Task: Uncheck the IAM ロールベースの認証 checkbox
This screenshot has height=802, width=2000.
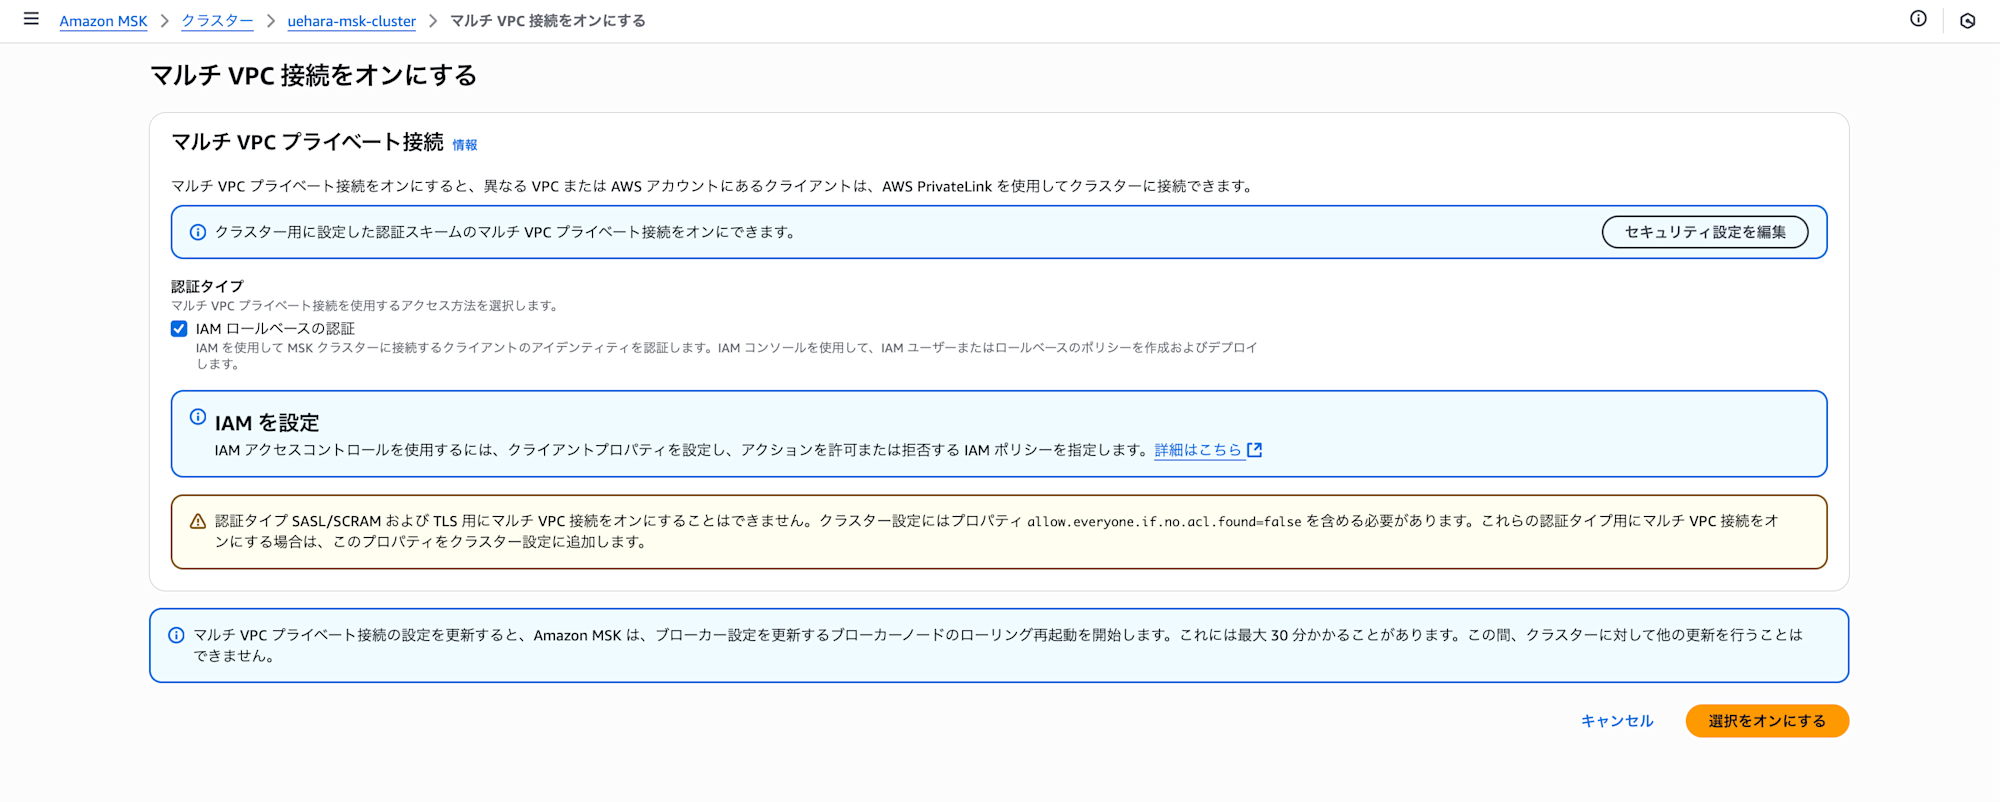Action: click(179, 329)
